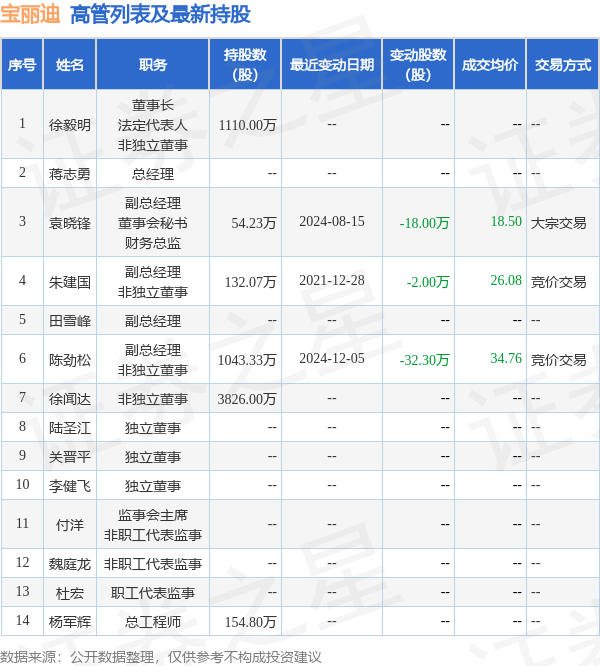Viewport: 600px width, 666px height.
Task: Select the date 2024-08-15 cell
Action: pos(331,222)
